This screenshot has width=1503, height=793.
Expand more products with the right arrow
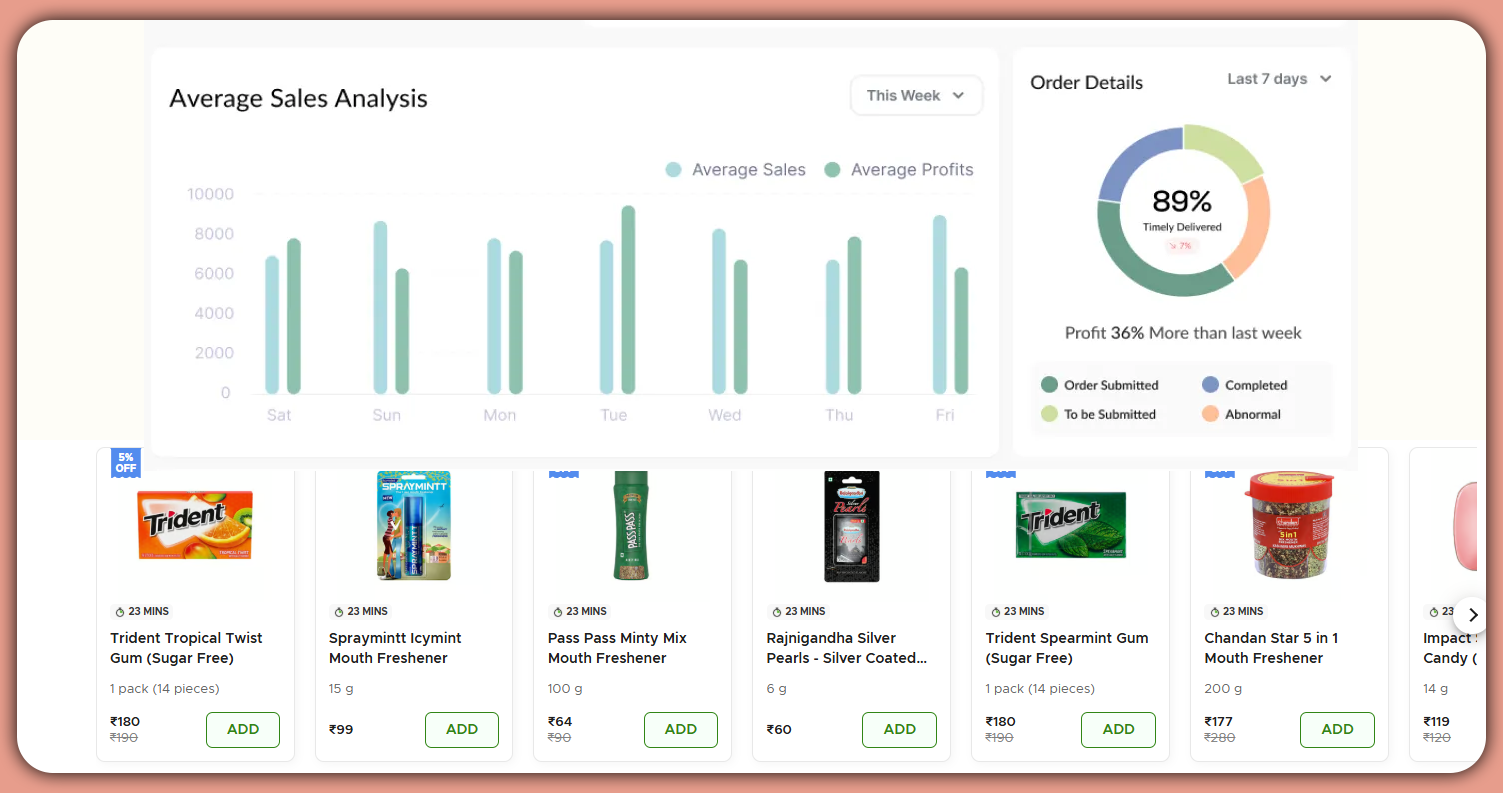(x=1472, y=615)
